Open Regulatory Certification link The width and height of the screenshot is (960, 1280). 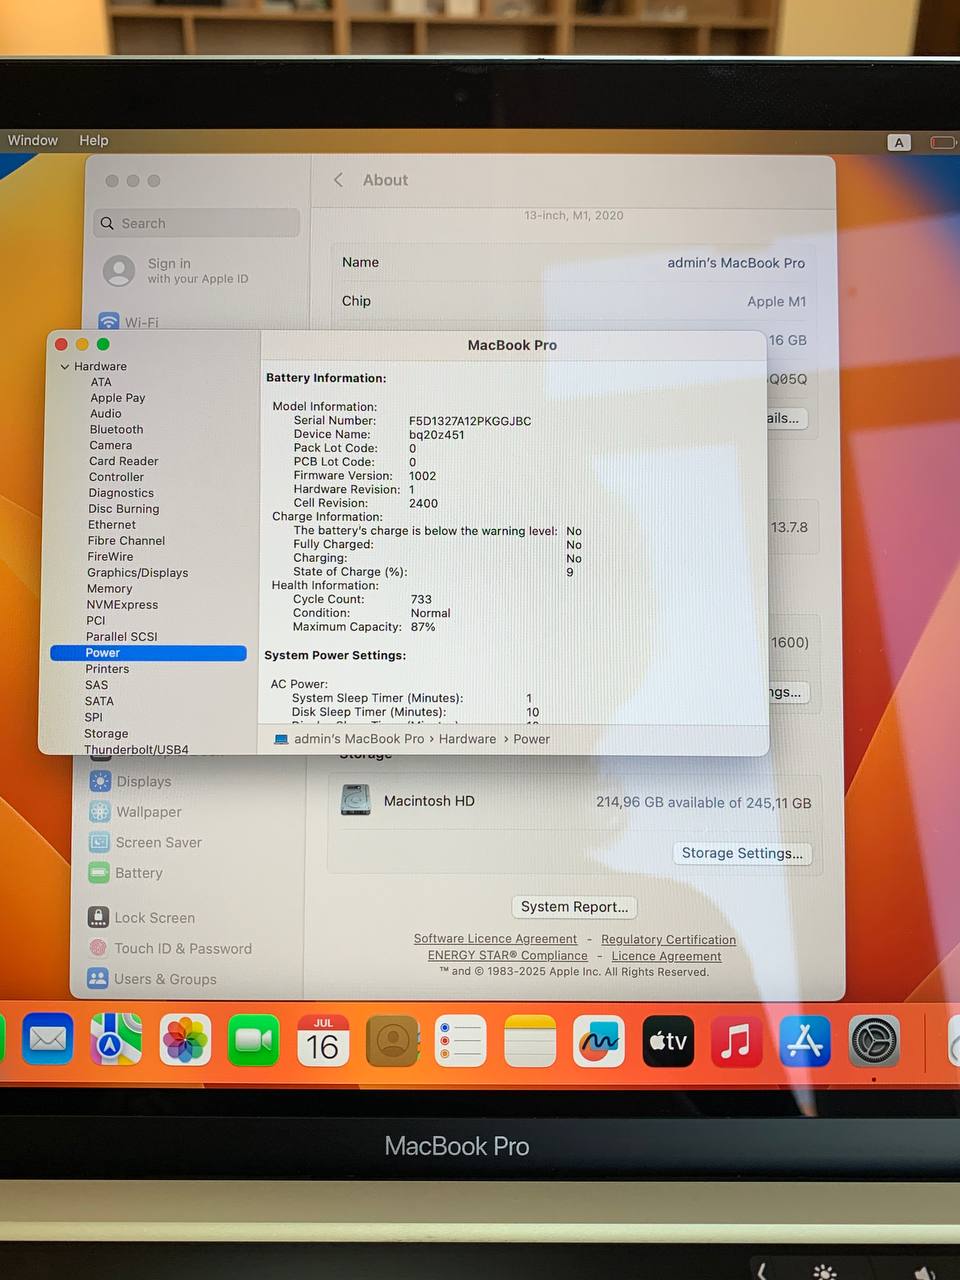coord(668,940)
